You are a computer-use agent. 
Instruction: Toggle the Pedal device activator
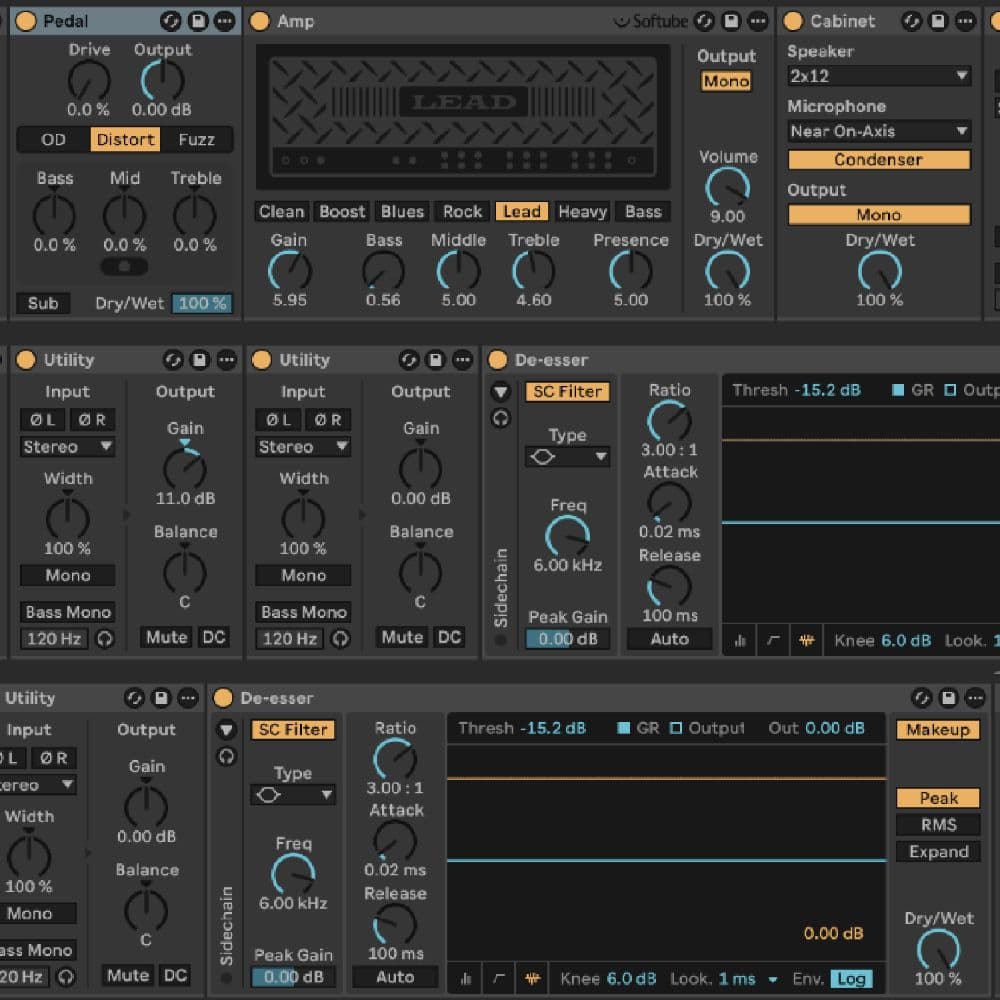(26, 21)
